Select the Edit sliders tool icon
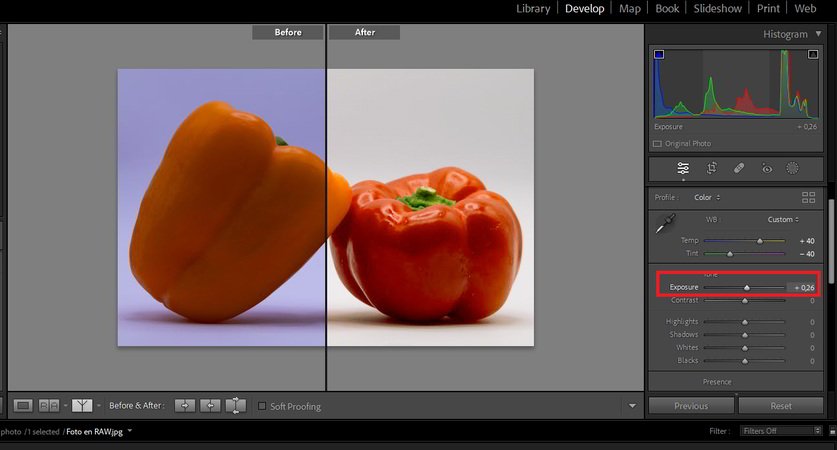837x450 pixels. 683,168
